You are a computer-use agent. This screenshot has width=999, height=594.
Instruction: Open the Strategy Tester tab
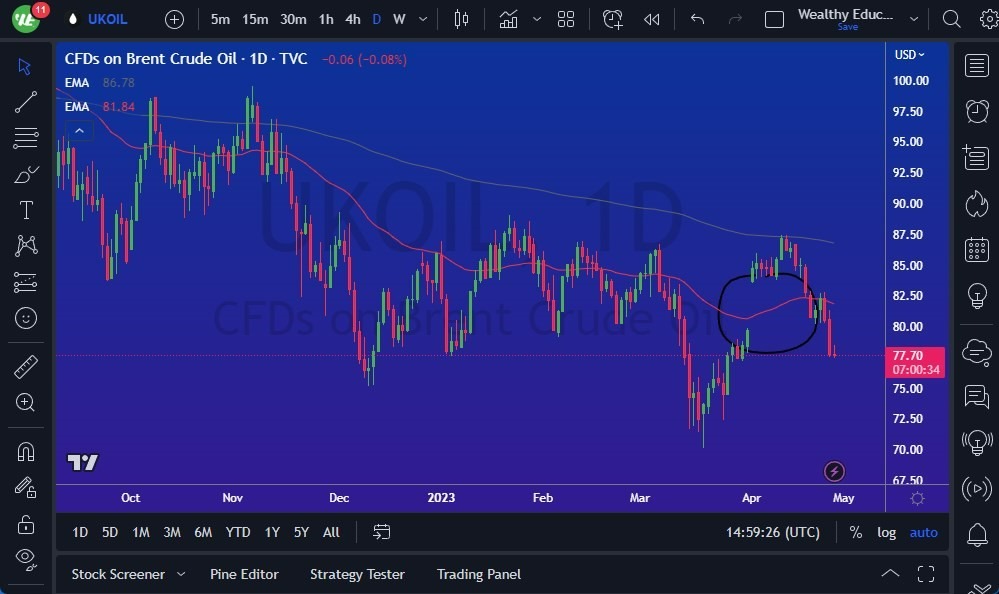point(356,574)
